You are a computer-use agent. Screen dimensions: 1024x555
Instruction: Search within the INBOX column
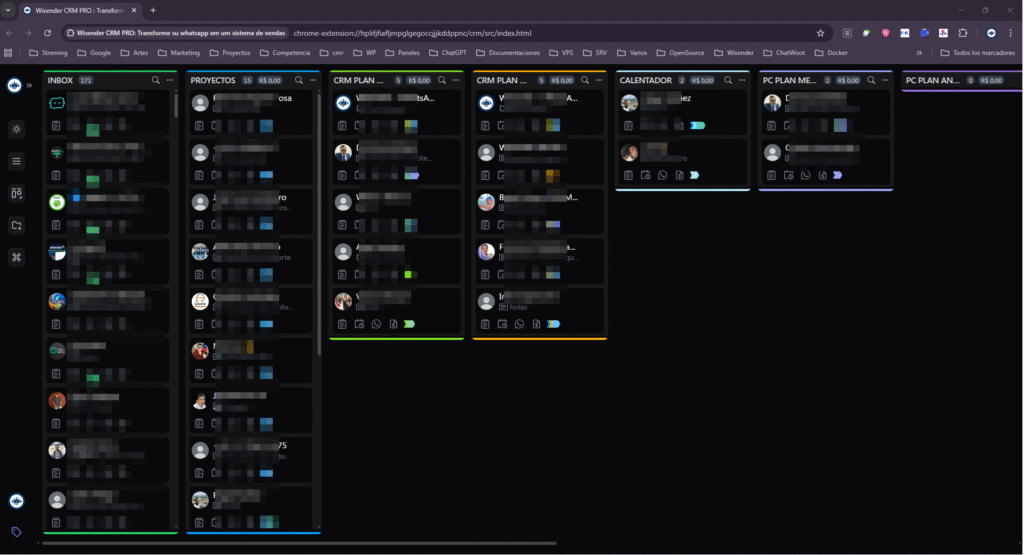point(156,80)
